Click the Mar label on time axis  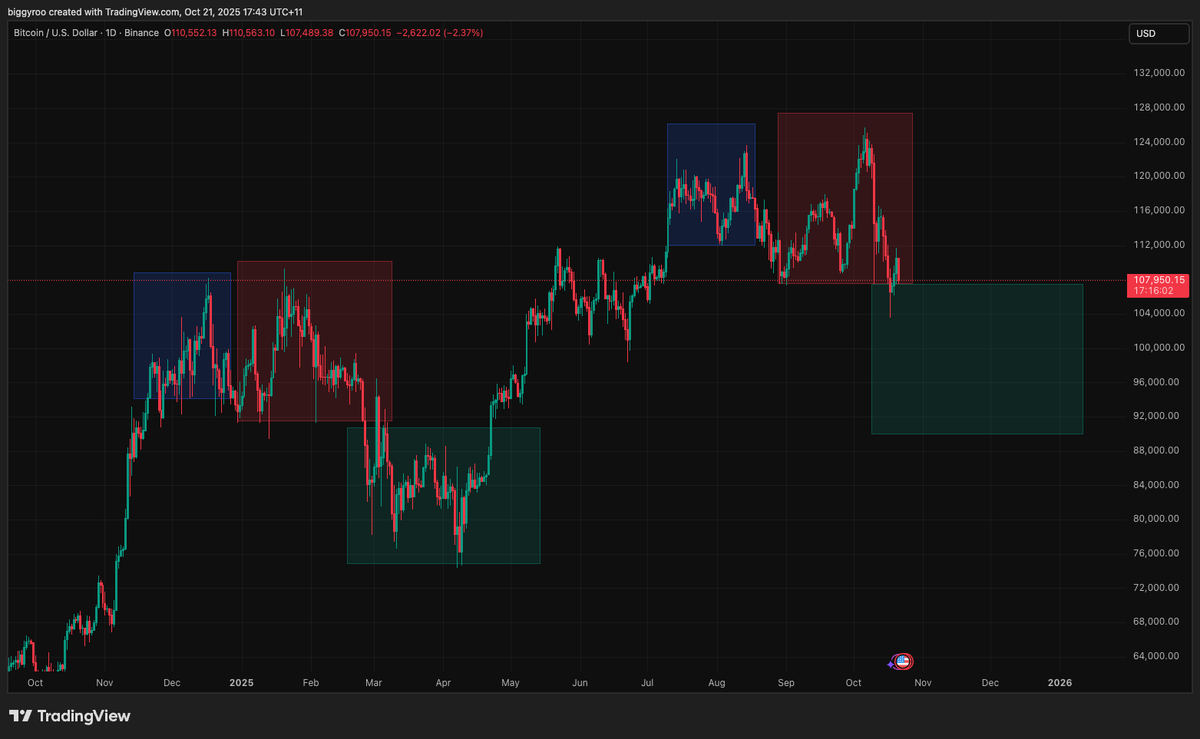(374, 682)
